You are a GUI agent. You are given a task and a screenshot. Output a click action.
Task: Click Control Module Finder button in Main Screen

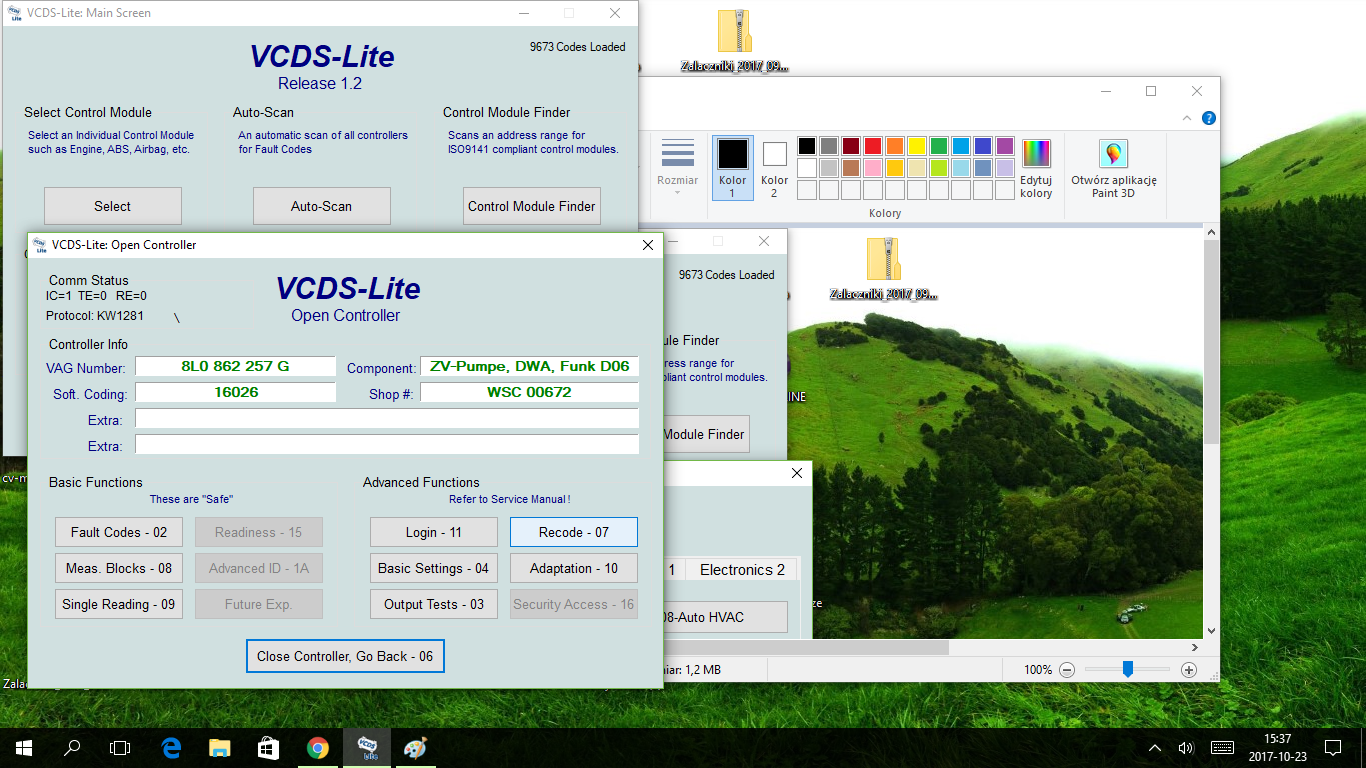coord(532,206)
